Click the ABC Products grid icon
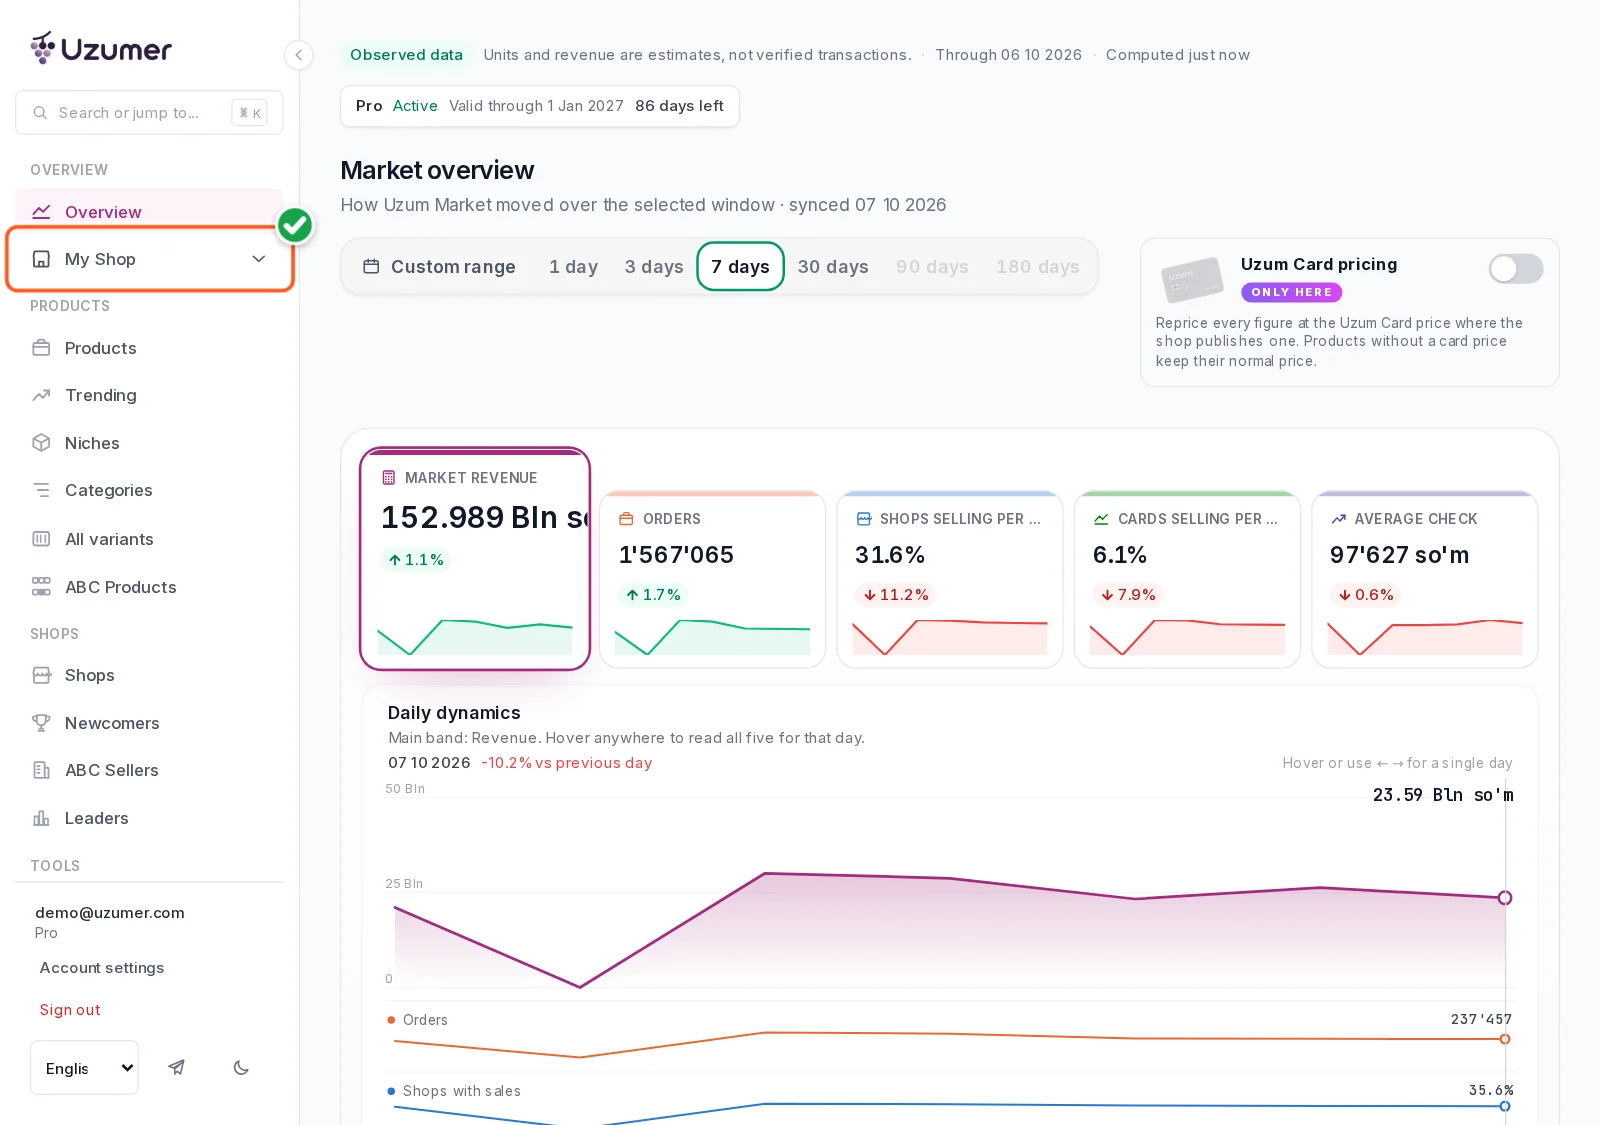Image resolution: width=1600 pixels, height=1125 pixels. [x=41, y=587]
